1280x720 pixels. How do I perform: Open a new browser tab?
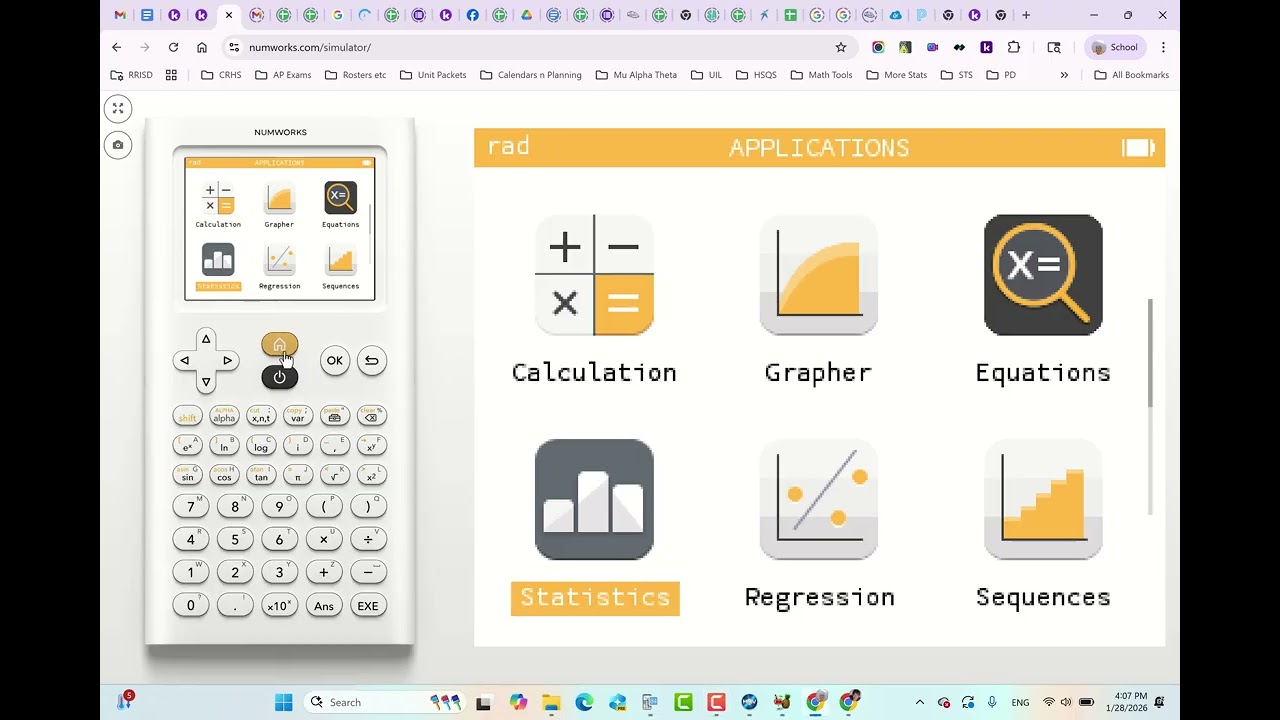(1026, 15)
